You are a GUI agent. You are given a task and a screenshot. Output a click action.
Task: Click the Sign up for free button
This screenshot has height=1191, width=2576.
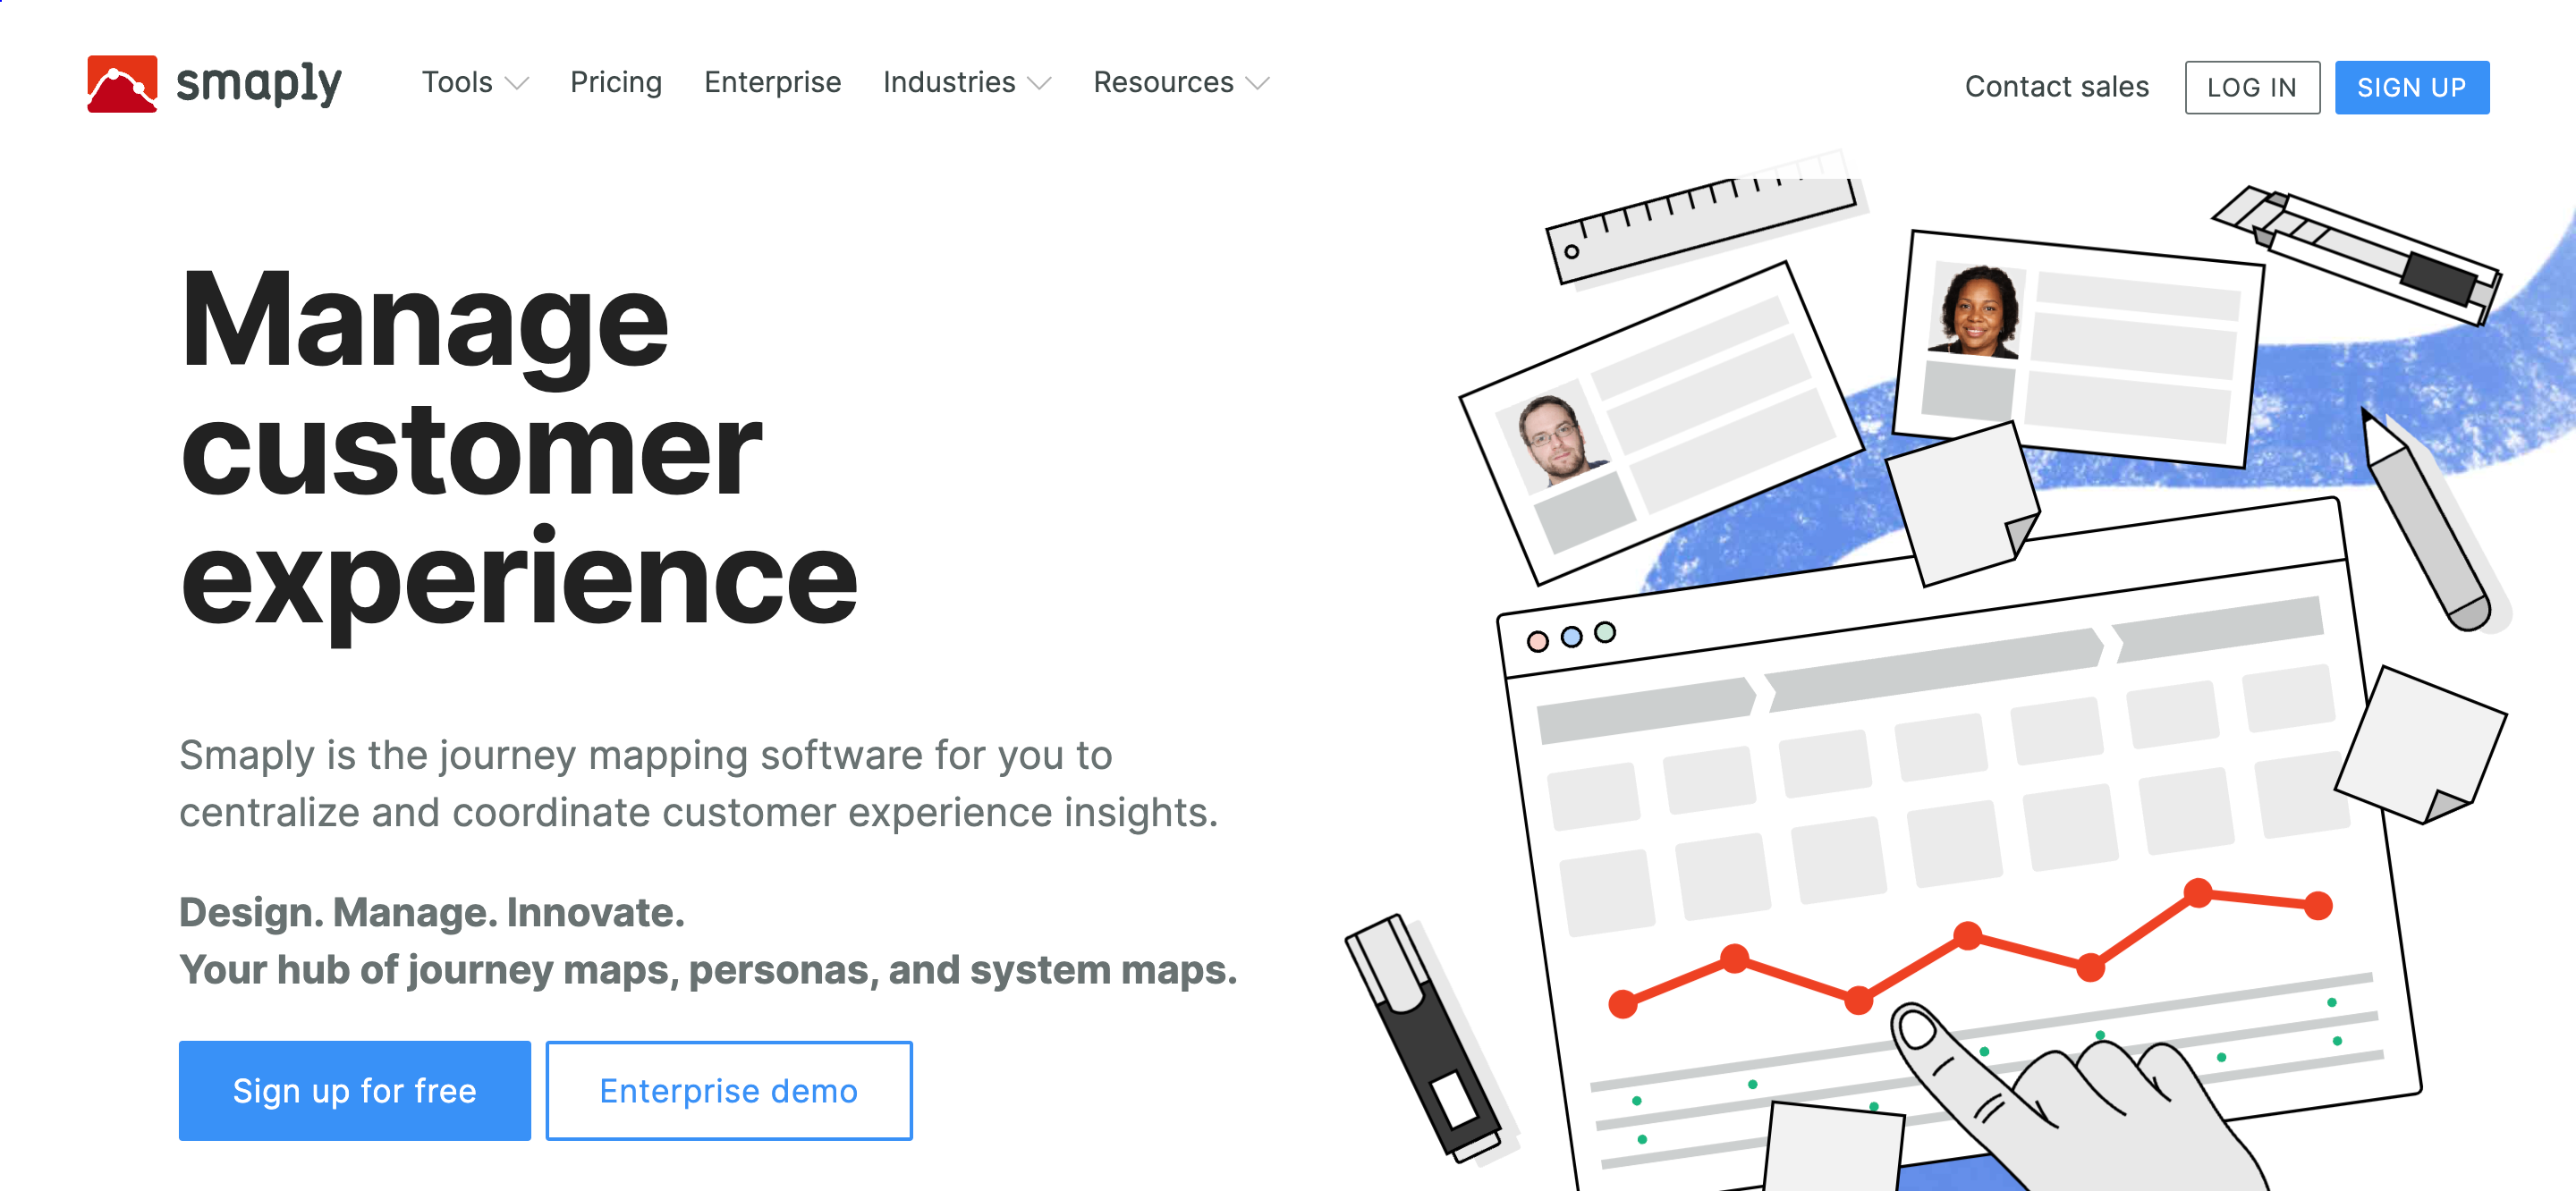353,1087
